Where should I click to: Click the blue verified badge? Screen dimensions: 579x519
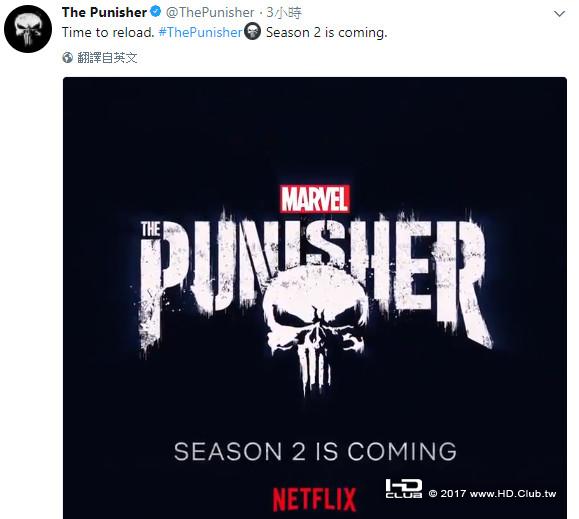156,12
